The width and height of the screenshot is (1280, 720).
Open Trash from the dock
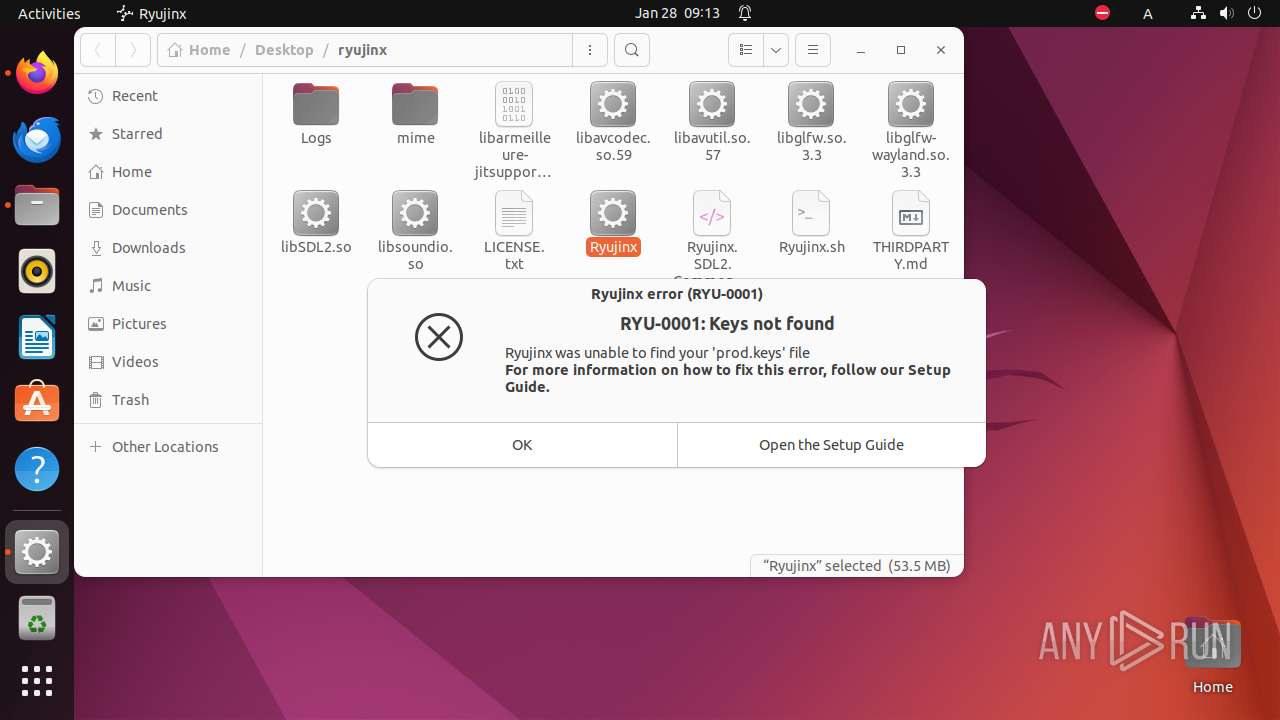37,618
